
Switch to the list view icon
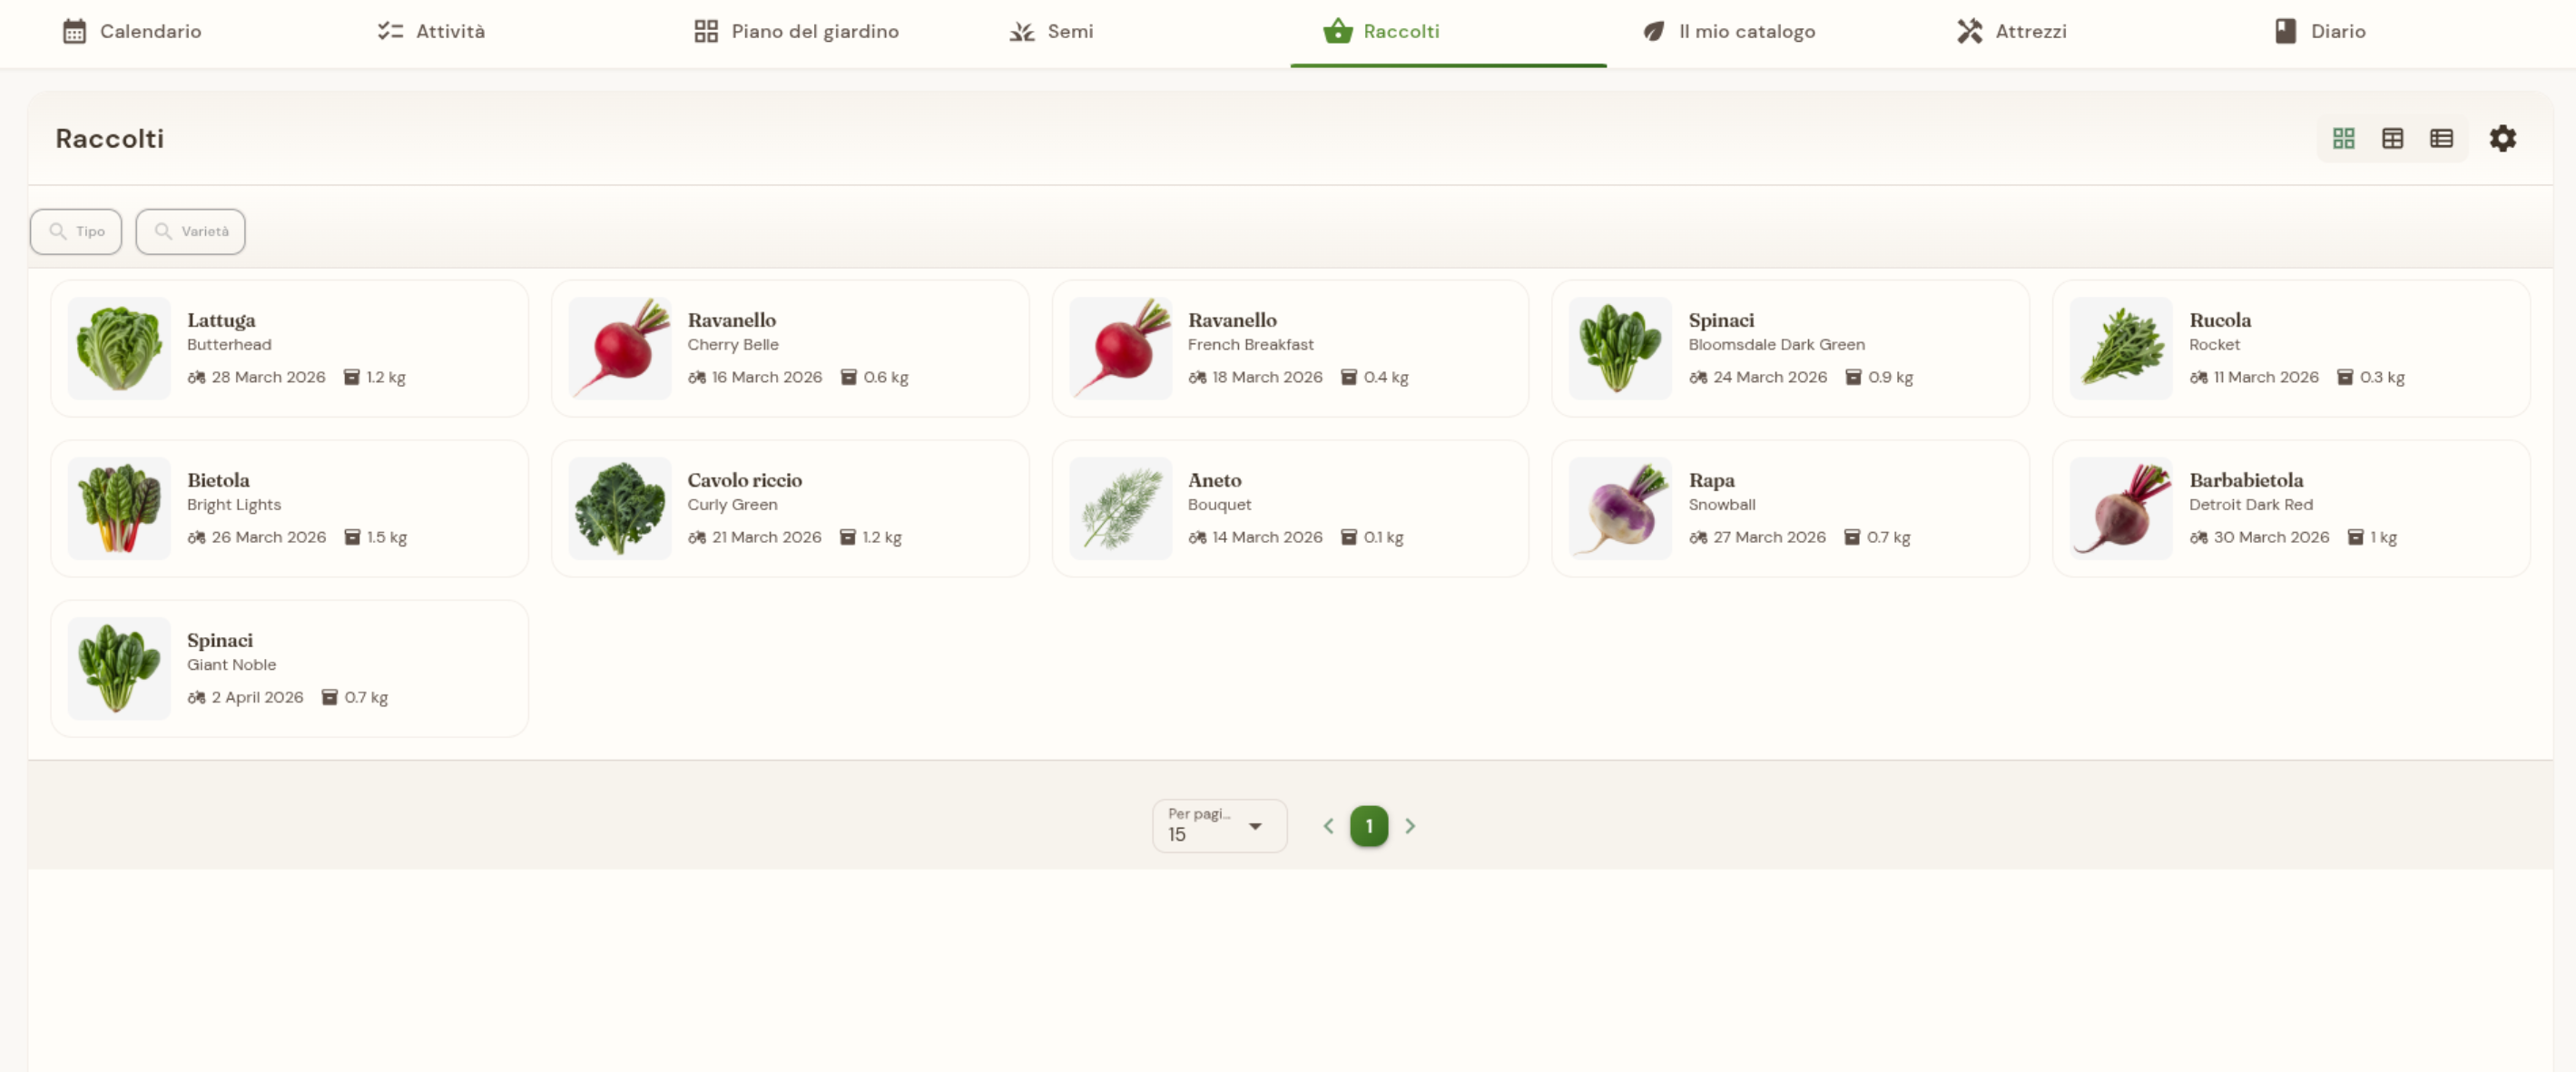(2441, 138)
